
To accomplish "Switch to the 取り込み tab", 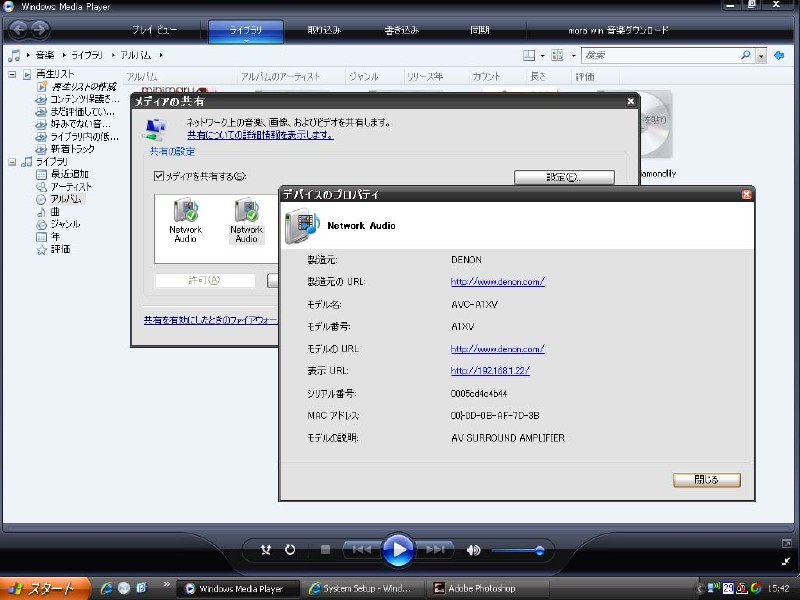I will tap(325, 30).
